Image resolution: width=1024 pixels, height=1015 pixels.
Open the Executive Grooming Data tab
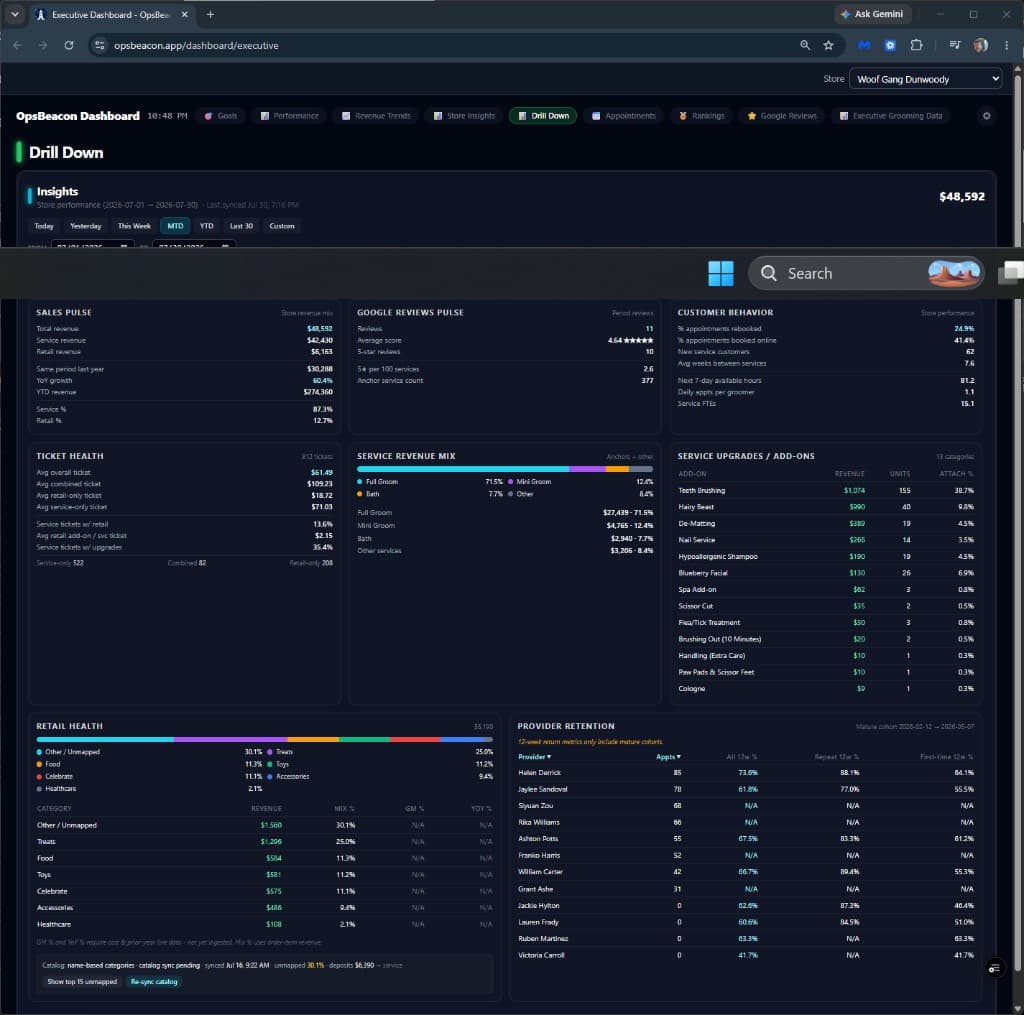tap(891, 116)
